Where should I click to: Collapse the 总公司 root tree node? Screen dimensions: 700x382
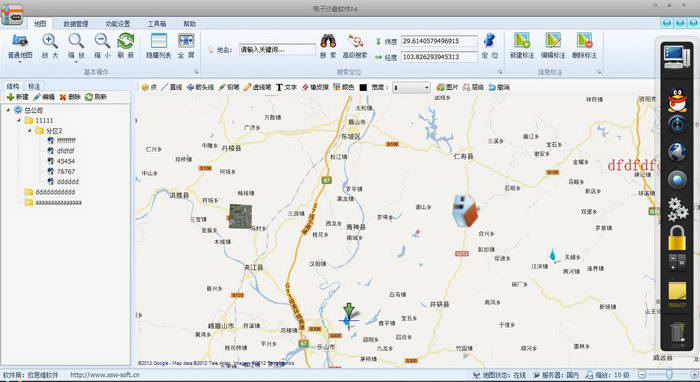8,110
